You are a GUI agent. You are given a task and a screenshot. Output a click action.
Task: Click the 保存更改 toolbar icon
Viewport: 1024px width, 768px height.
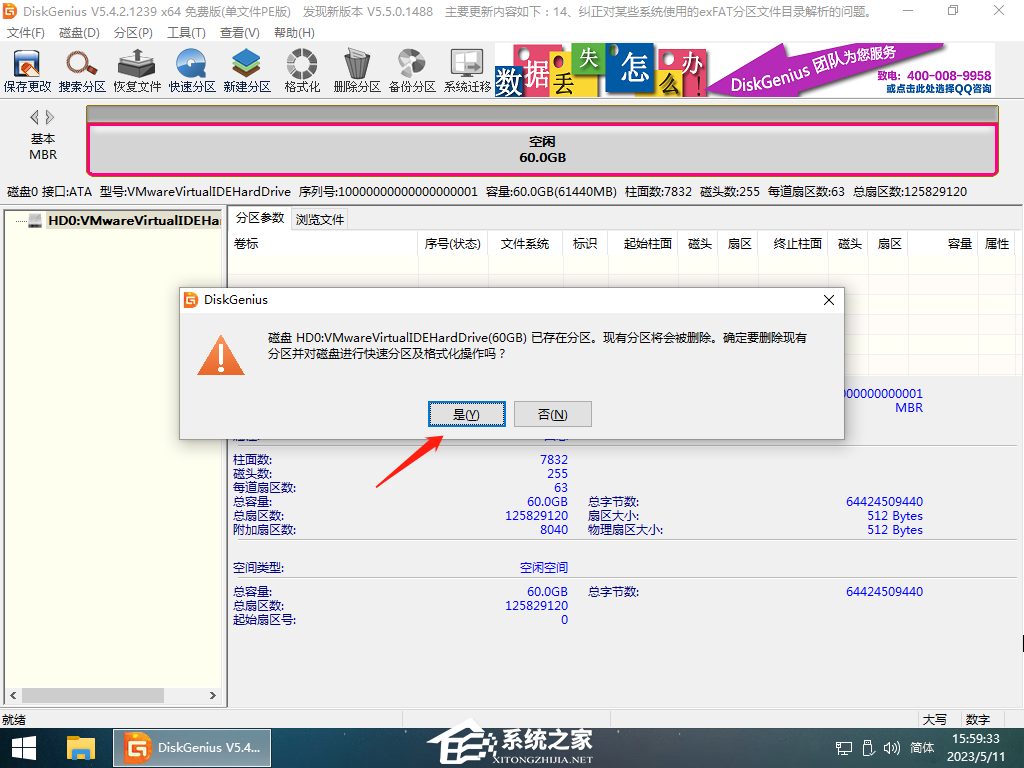coord(27,71)
